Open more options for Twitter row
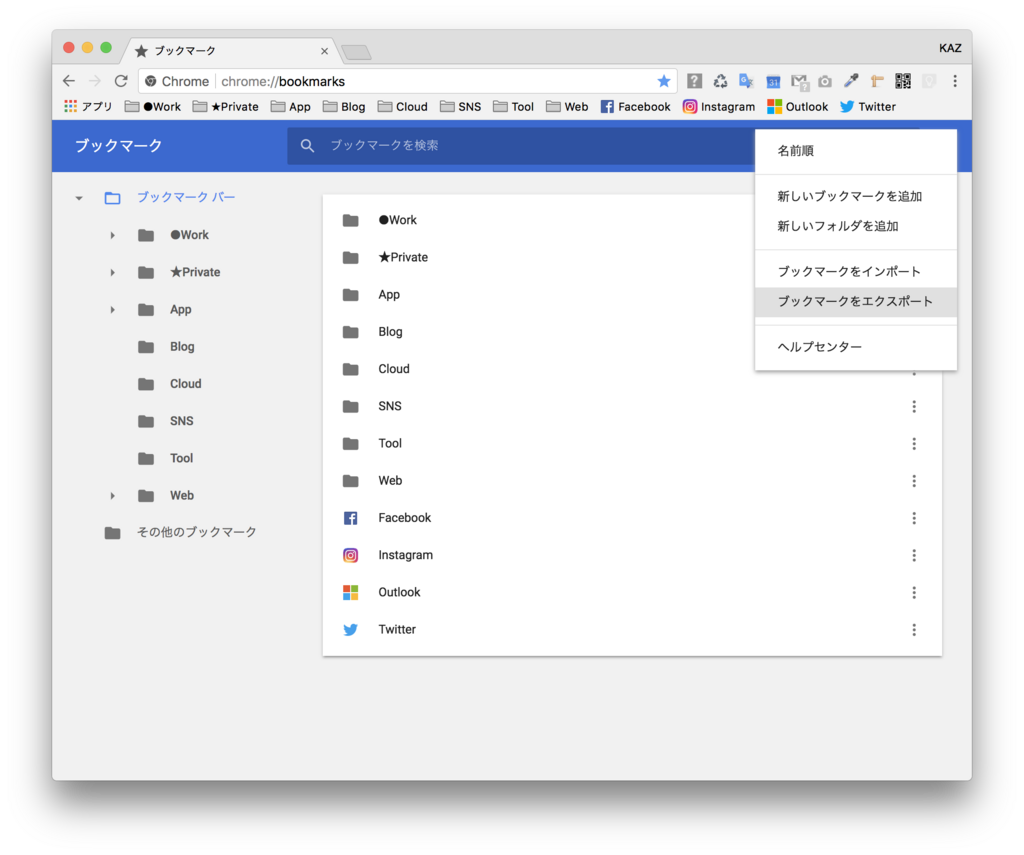This screenshot has height=855, width=1024. (914, 630)
